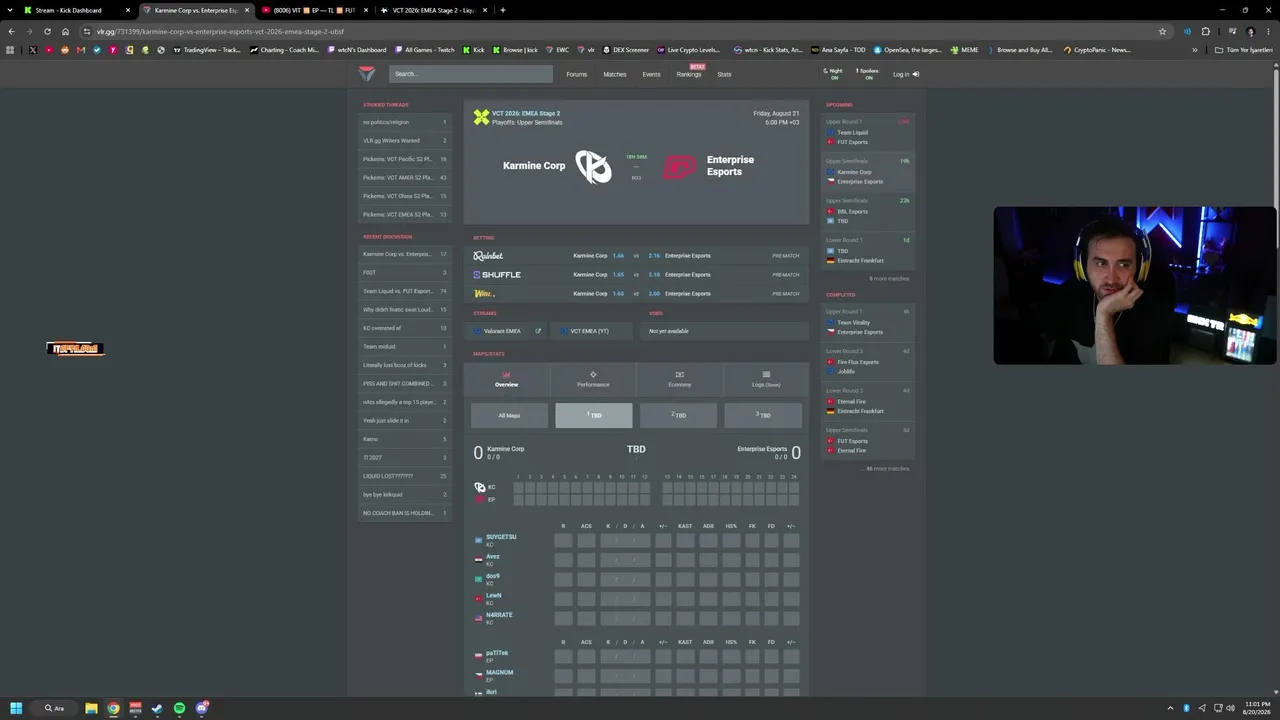Open VCT 2026: EMEA Stage 2 event link

pos(526,114)
